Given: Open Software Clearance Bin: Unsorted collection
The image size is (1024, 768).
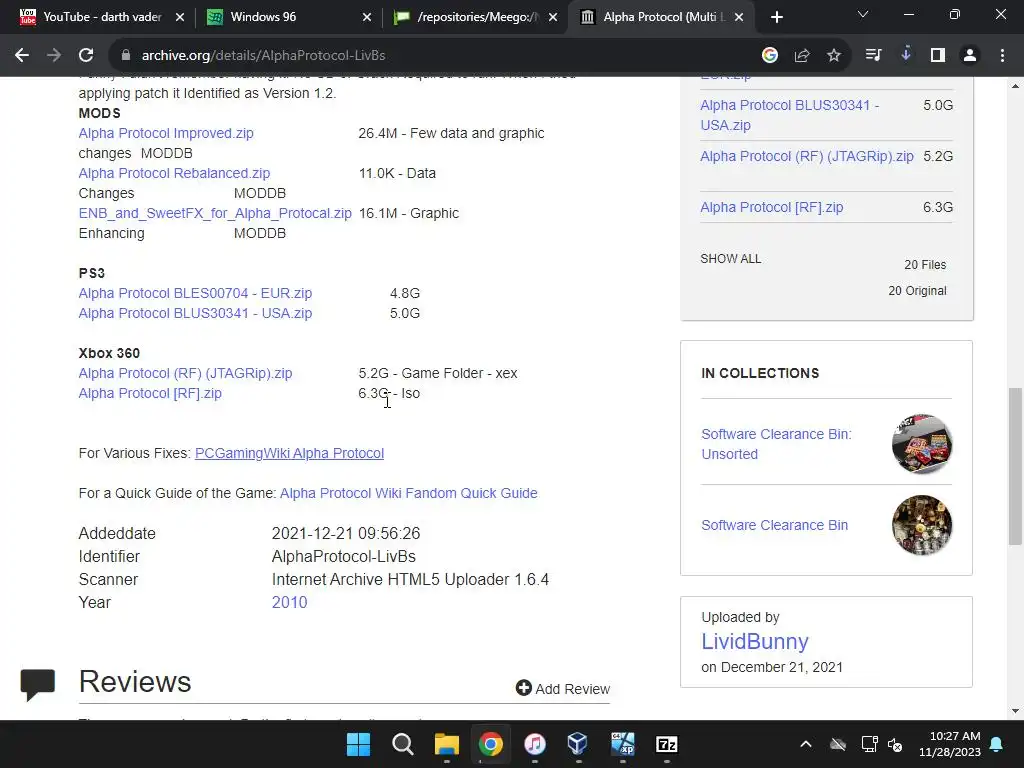Looking at the screenshot, I should (776, 444).
